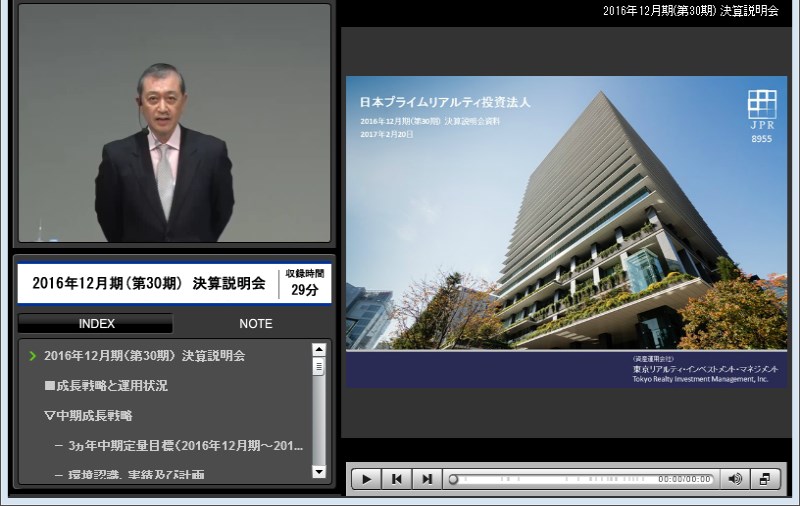
Task: Click the green arrow current-chapter marker
Action: tap(33, 356)
